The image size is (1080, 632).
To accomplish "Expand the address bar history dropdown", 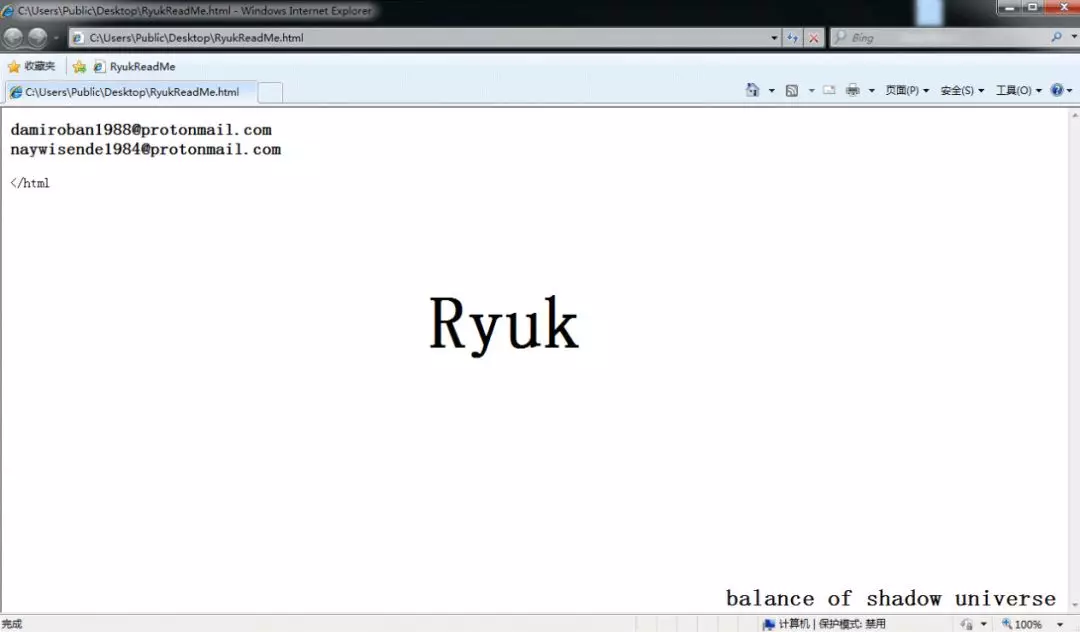I will tap(774, 38).
